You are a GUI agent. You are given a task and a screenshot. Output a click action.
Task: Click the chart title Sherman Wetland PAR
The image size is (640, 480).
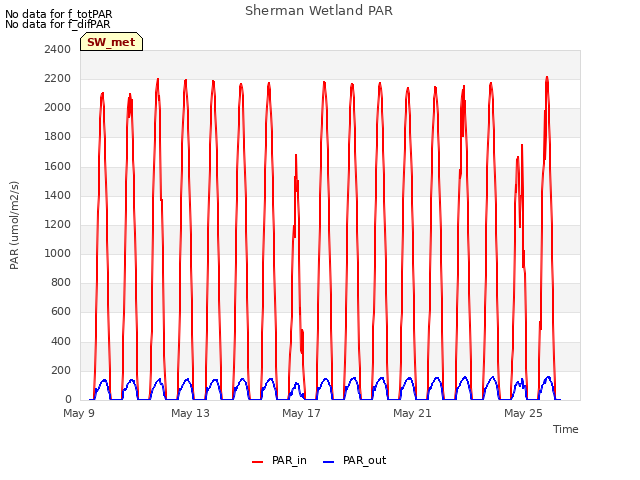319,10
